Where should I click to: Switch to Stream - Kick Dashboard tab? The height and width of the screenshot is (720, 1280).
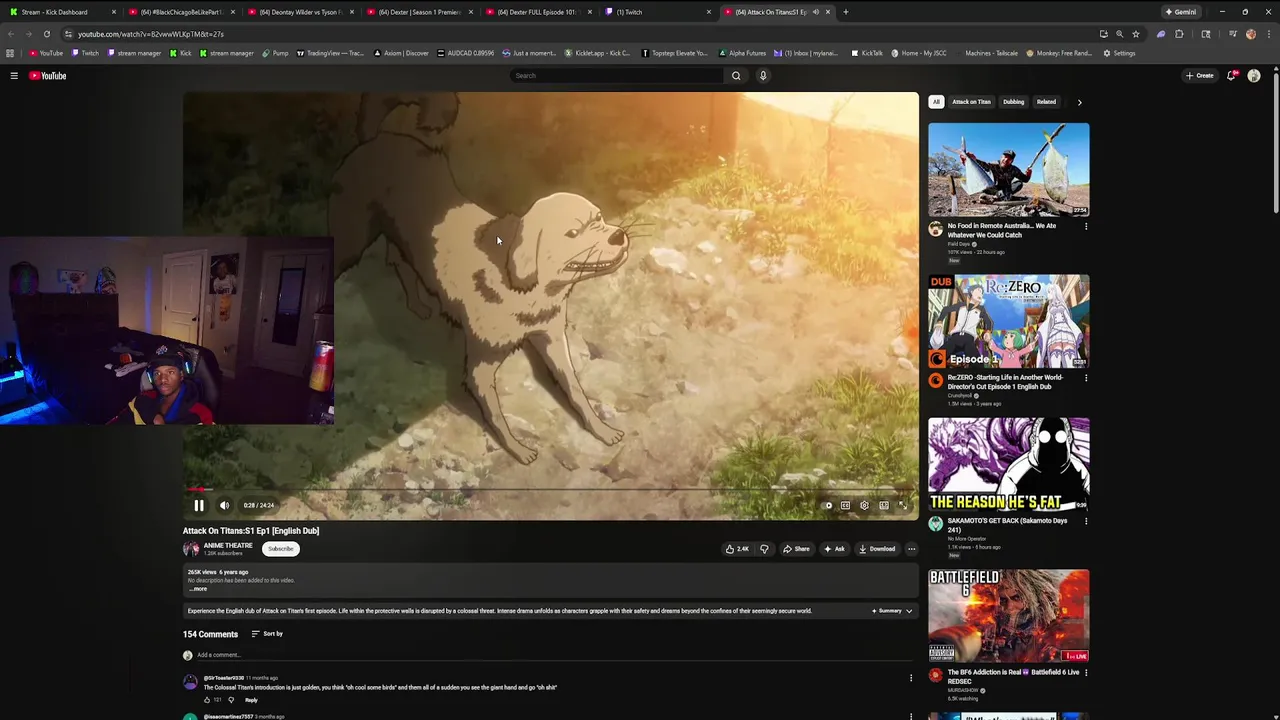pos(60,12)
